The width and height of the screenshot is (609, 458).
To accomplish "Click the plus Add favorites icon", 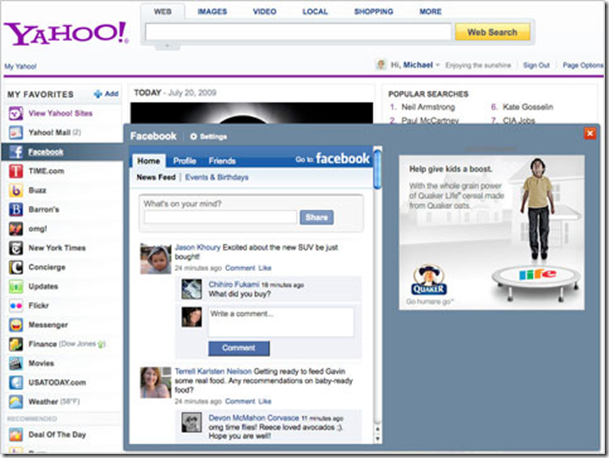I will click(98, 94).
